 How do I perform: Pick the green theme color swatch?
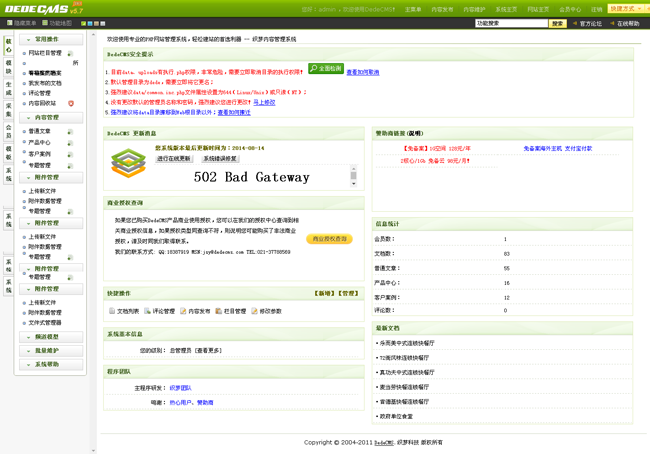click(x=83, y=24)
